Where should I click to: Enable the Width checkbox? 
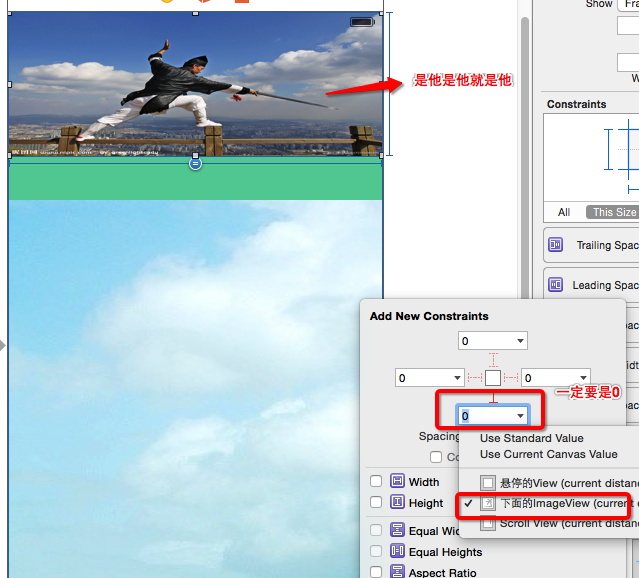[x=376, y=481]
